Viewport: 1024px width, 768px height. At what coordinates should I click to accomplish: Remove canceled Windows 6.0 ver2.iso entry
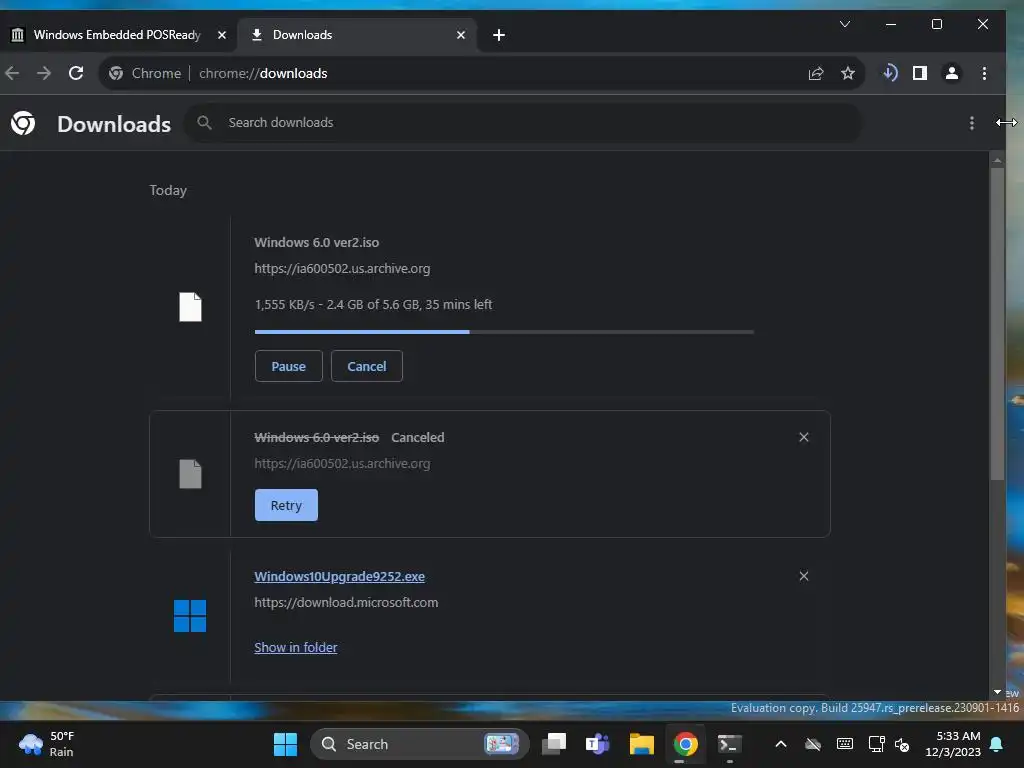(x=804, y=437)
